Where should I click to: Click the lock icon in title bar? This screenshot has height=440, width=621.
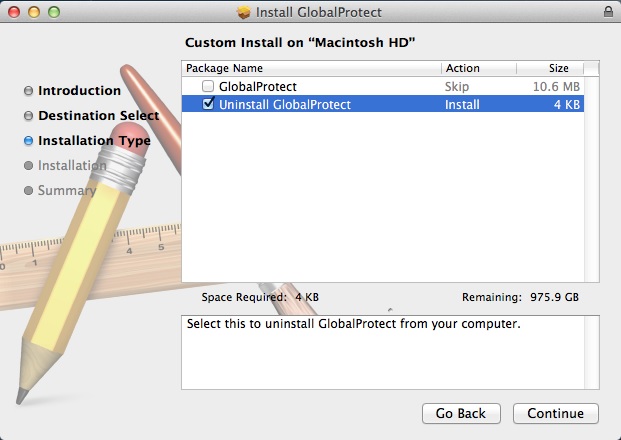(608, 11)
